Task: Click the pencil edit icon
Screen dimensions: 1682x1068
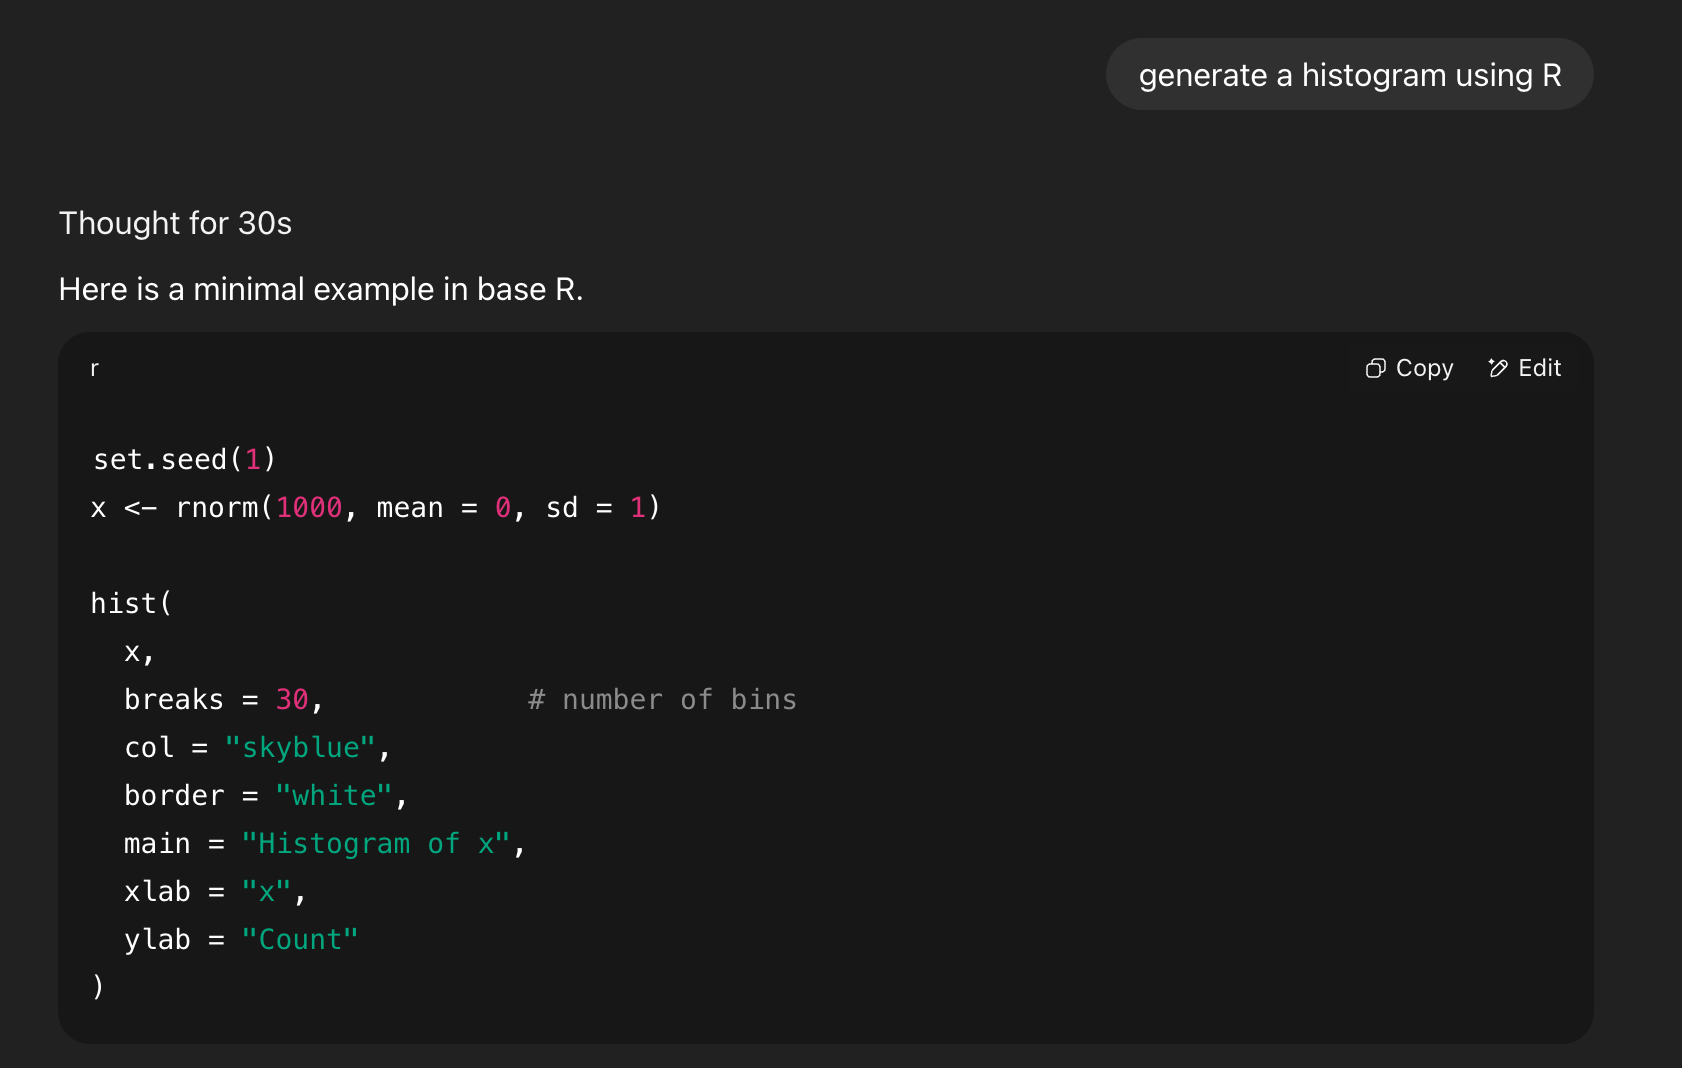Action: [x=1498, y=369]
